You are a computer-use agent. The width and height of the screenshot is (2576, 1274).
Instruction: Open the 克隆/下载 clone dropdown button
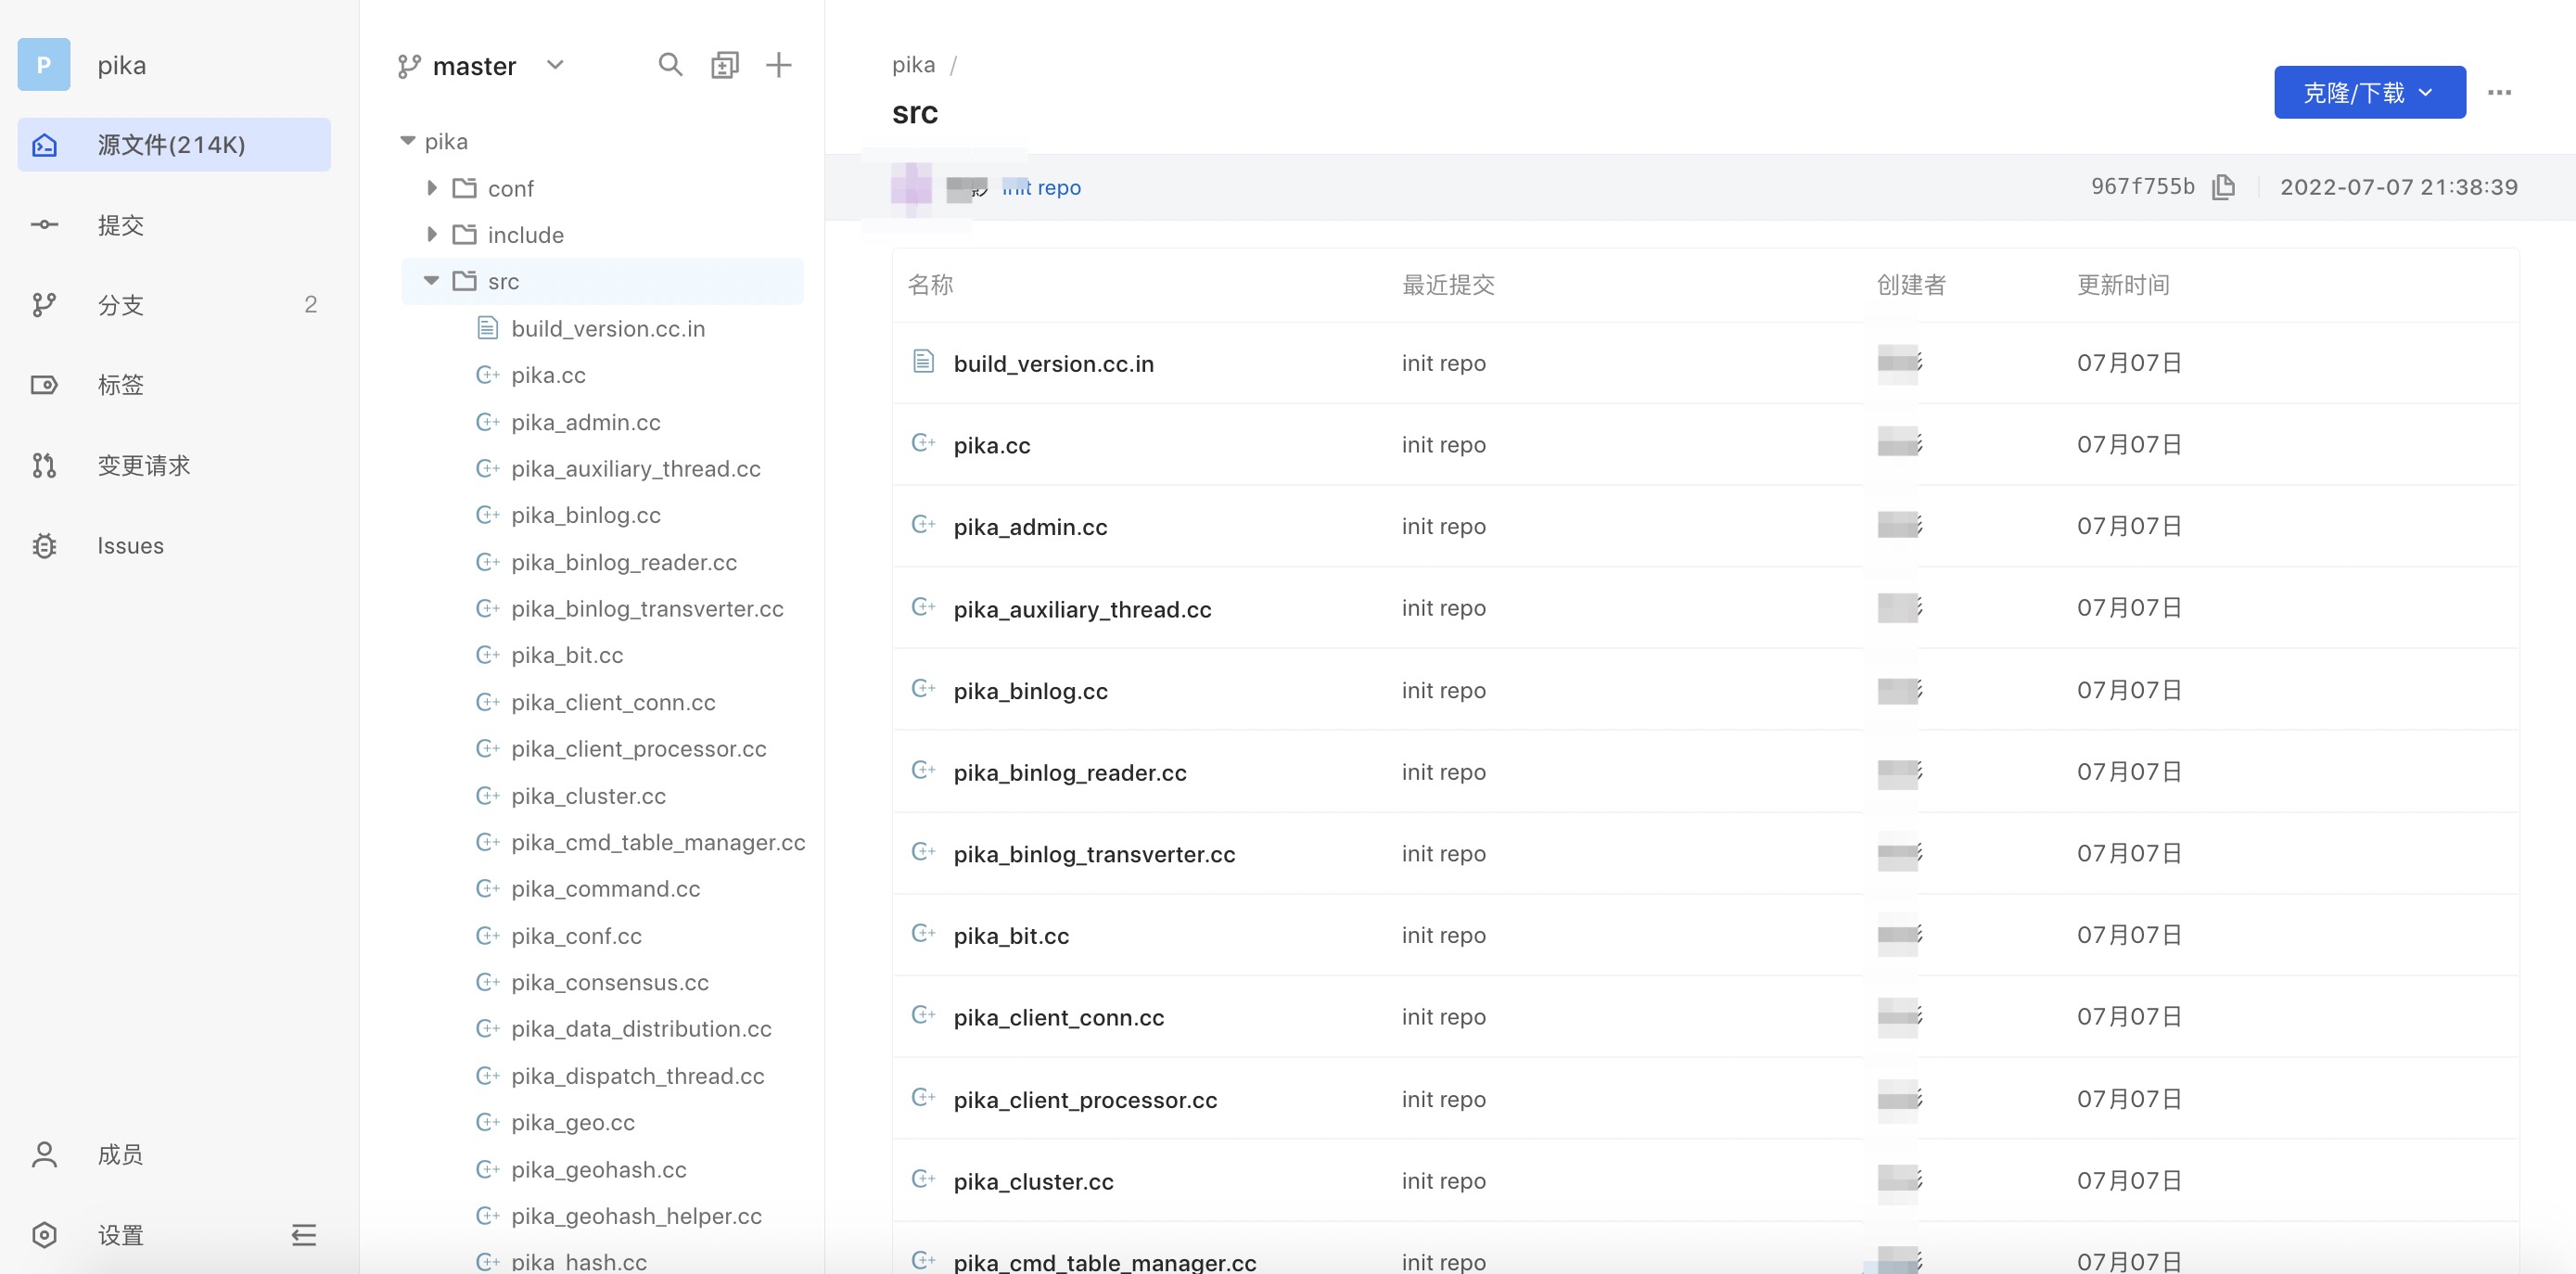click(x=2369, y=93)
